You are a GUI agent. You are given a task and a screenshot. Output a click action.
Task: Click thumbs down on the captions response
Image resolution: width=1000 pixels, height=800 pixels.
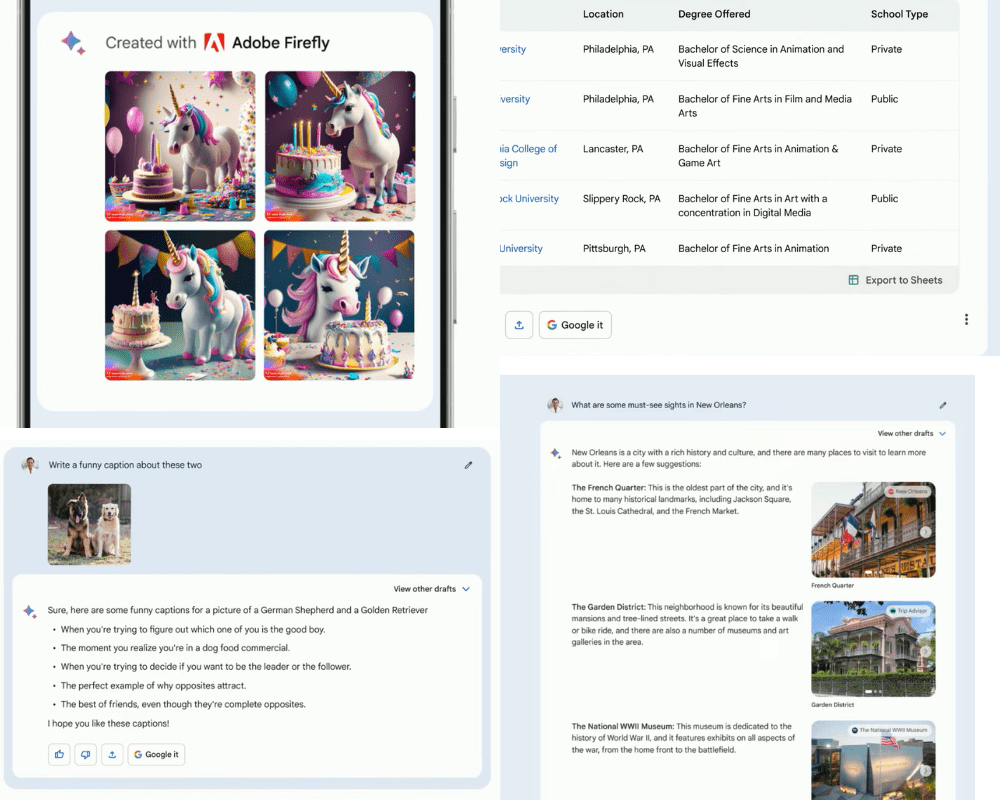click(x=85, y=755)
